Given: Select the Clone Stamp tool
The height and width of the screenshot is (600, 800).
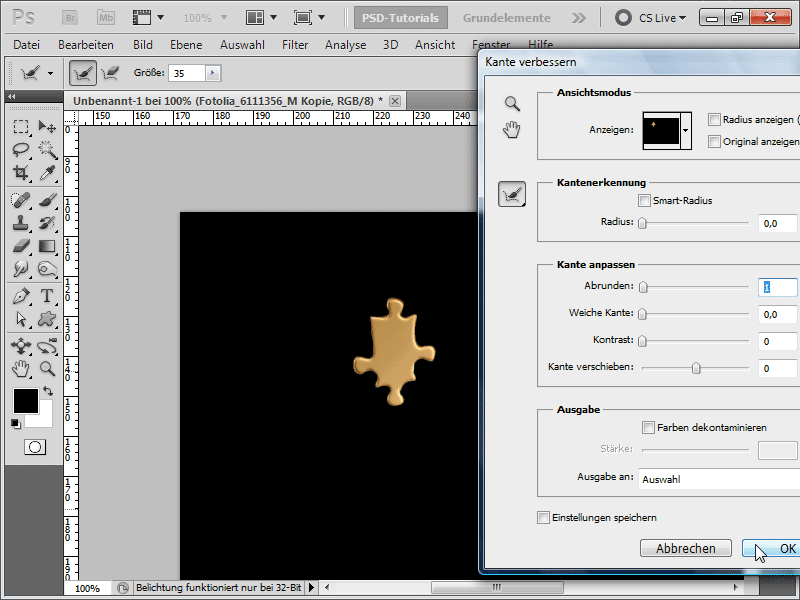Looking at the screenshot, I should click(x=21, y=223).
